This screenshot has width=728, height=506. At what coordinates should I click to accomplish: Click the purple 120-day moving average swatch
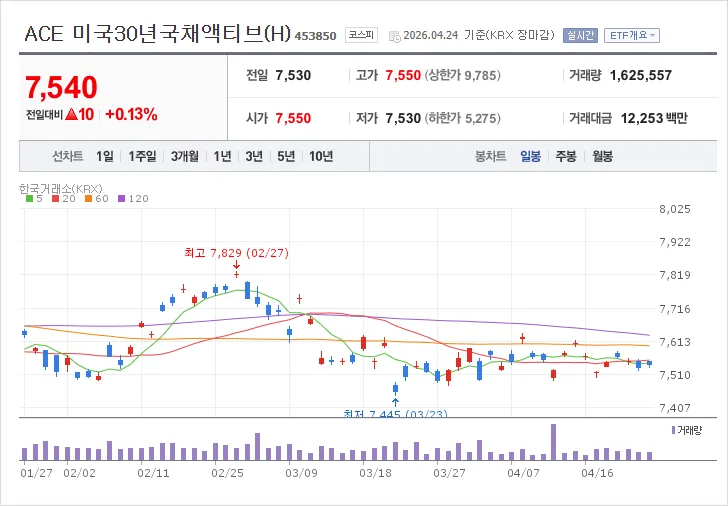122,199
